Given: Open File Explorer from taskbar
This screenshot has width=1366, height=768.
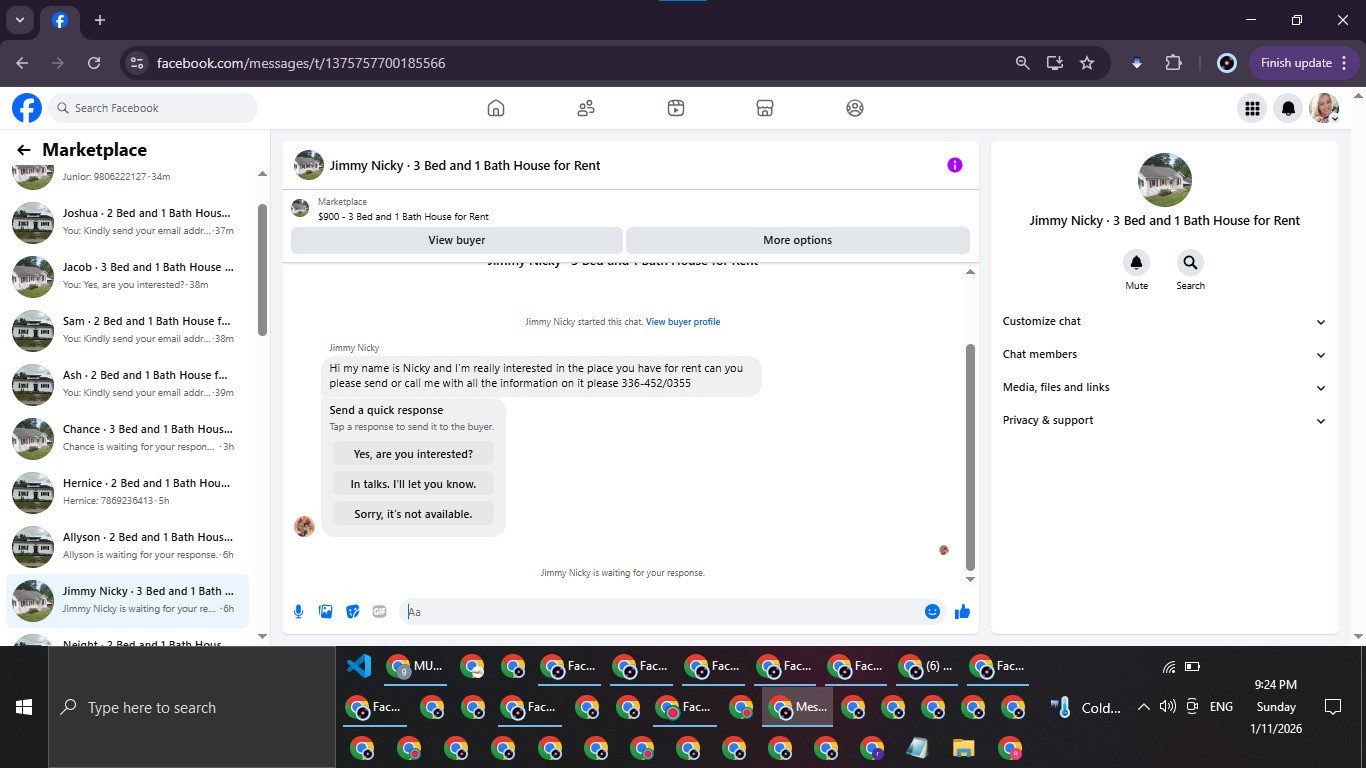Looking at the screenshot, I should [x=963, y=748].
